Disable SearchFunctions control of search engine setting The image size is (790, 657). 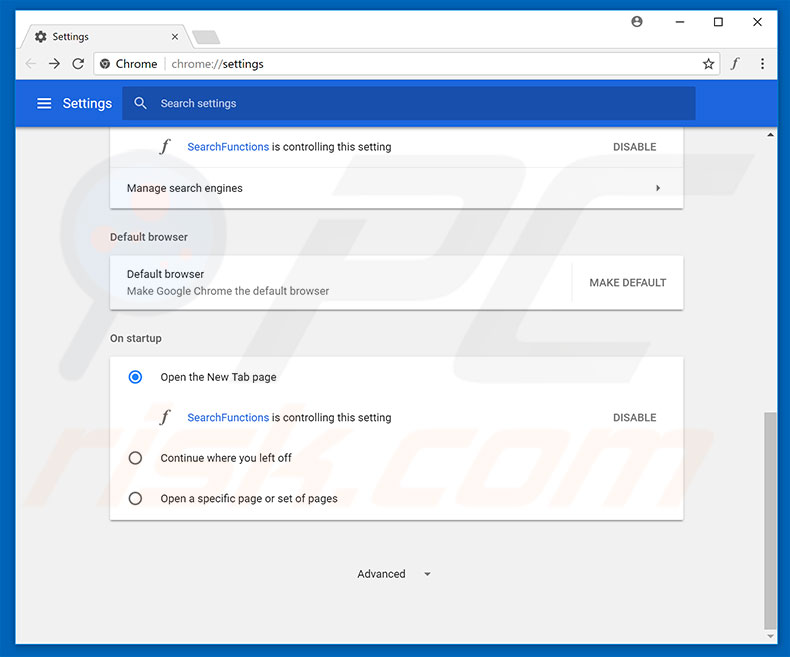click(634, 147)
